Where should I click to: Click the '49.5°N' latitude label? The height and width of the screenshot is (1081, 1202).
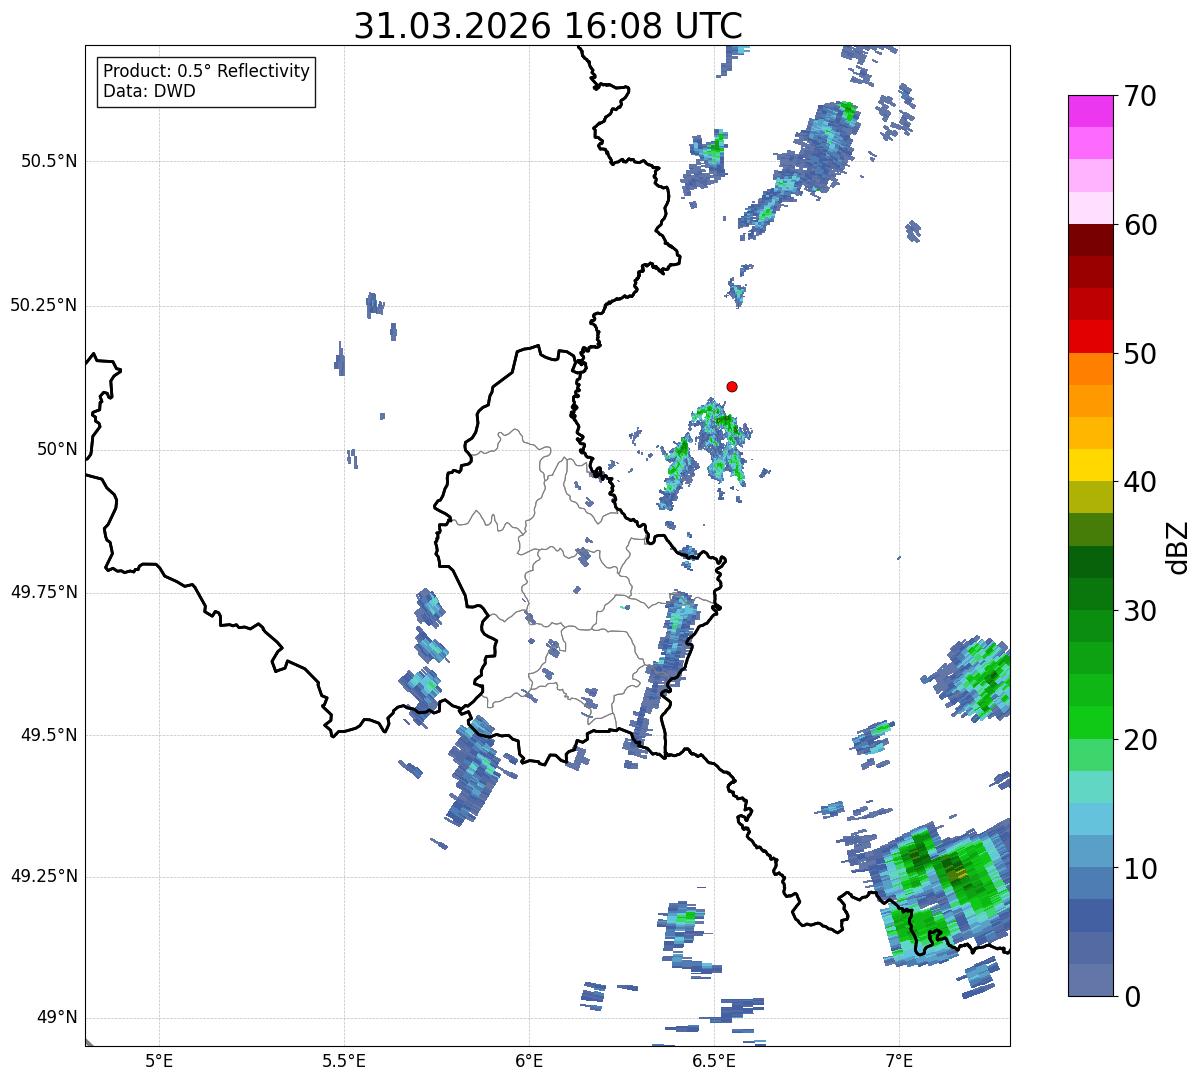pyautogui.click(x=49, y=735)
